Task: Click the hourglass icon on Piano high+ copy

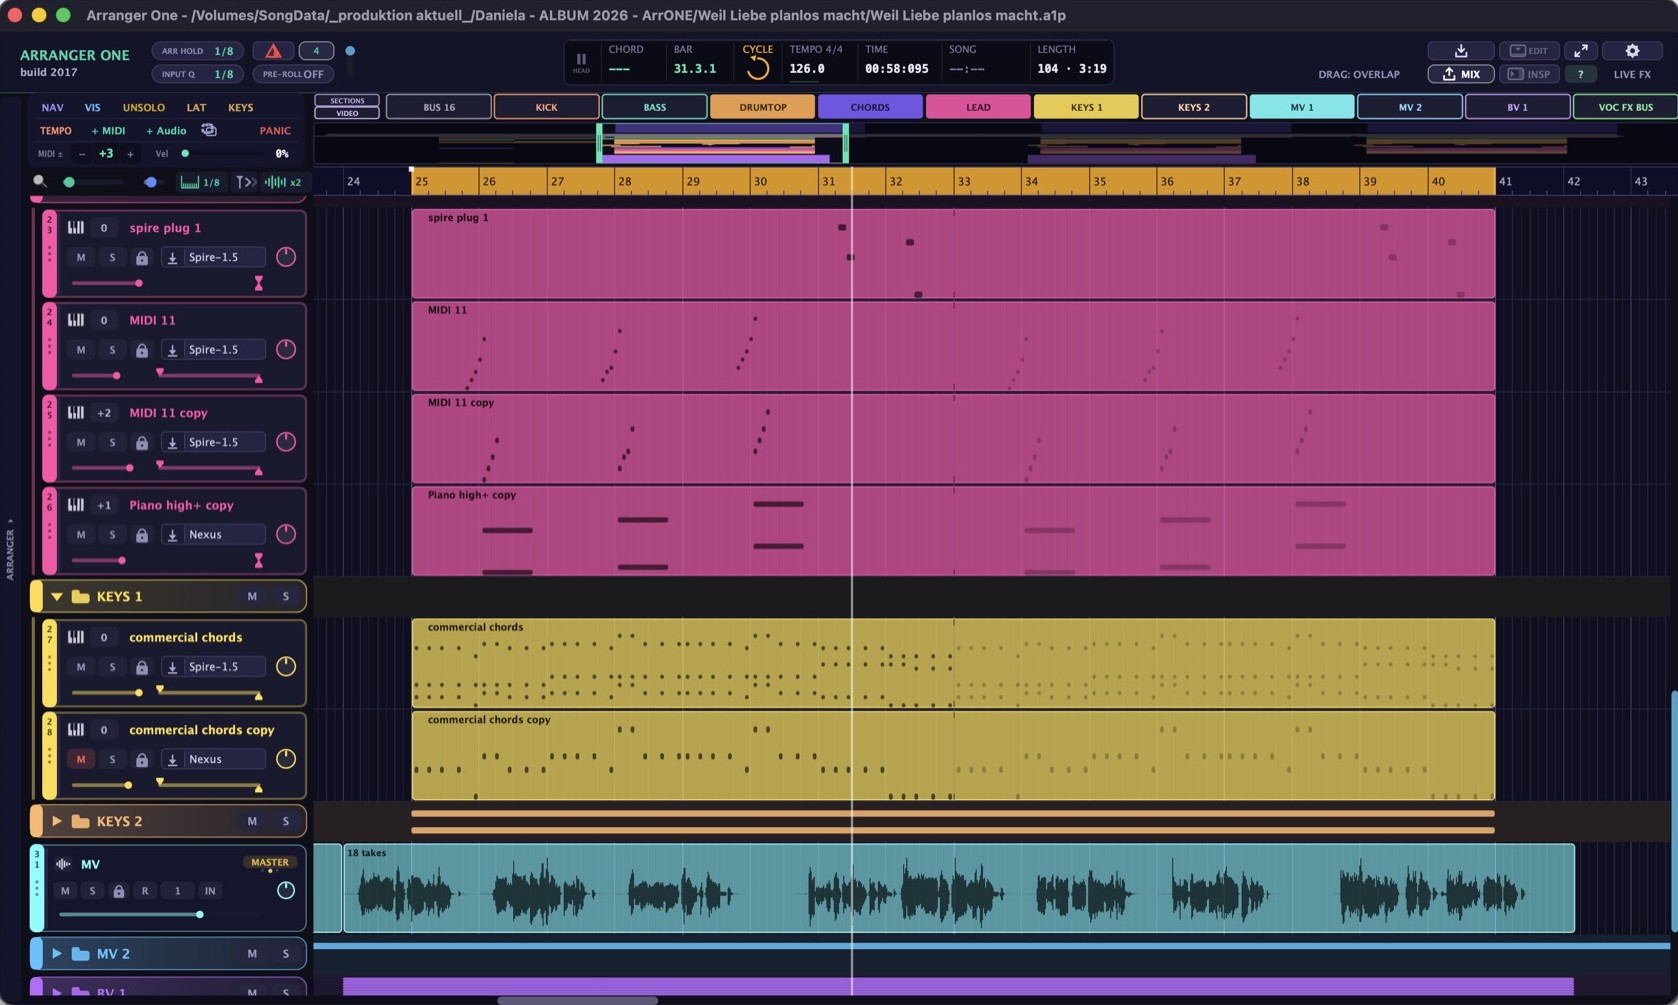Action: [x=258, y=561]
